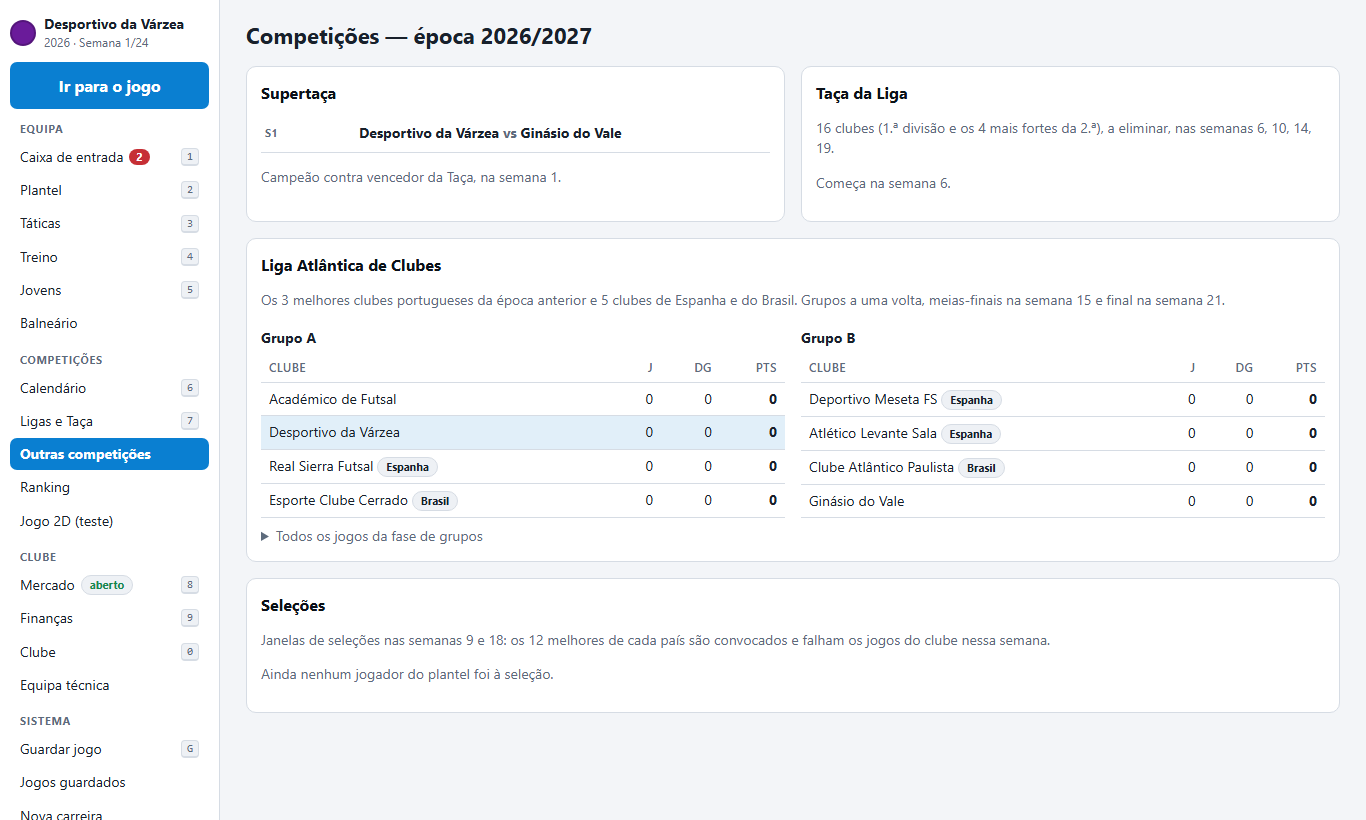The image size is (1366, 820).
Task: Open the Ranking page
Action: tap(109, 487)
